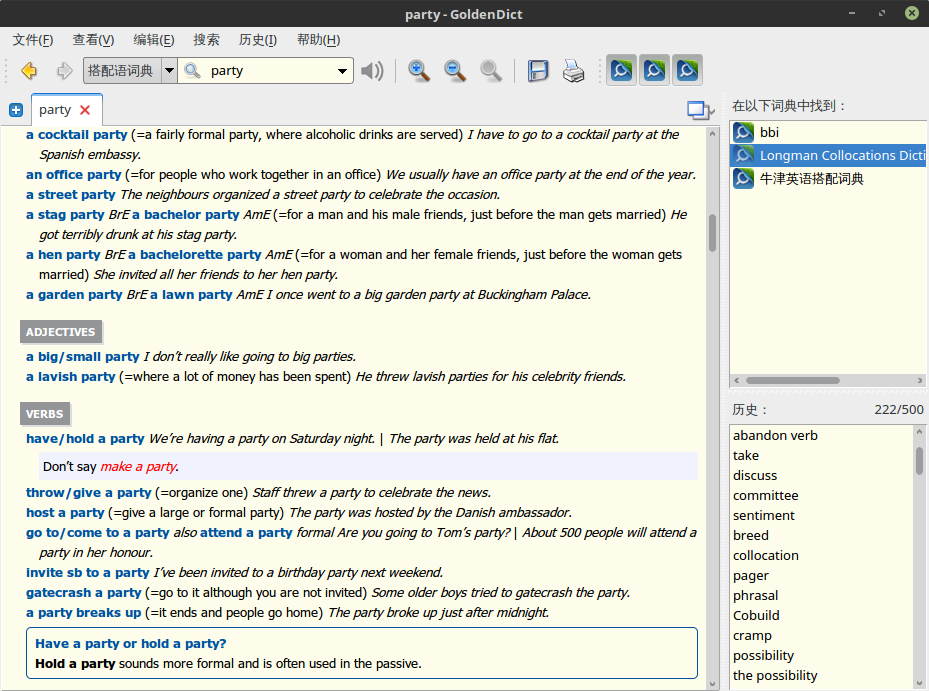
Task: Click the back navigation arrow
Action: tap(29, 71)
